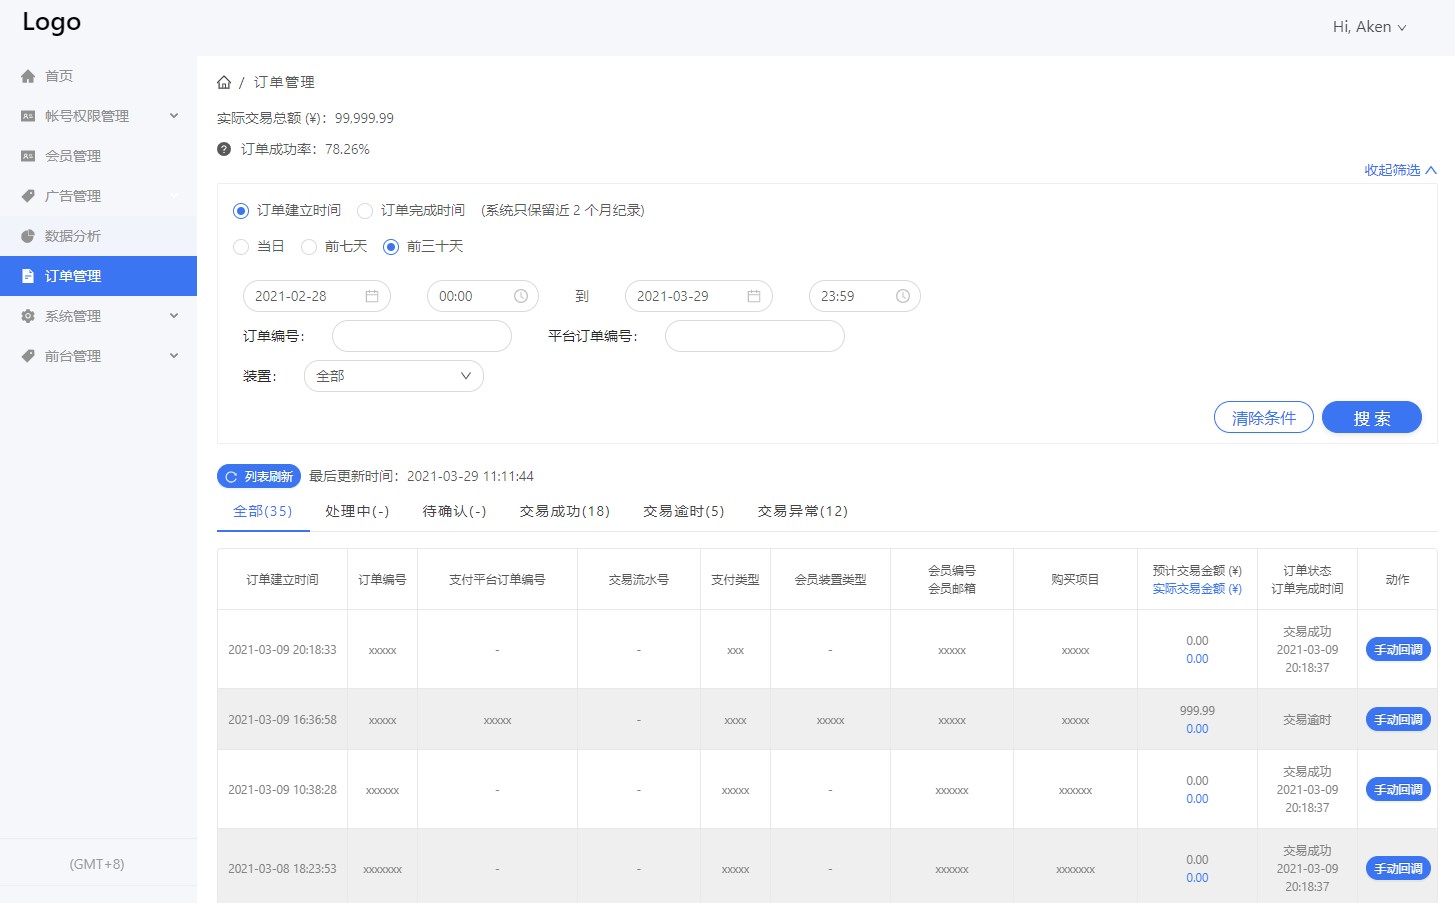Viewport: 1455px width, 903px height.
Task: Expand the 帐号权限管理 submenu chevron
Action: 174,116
